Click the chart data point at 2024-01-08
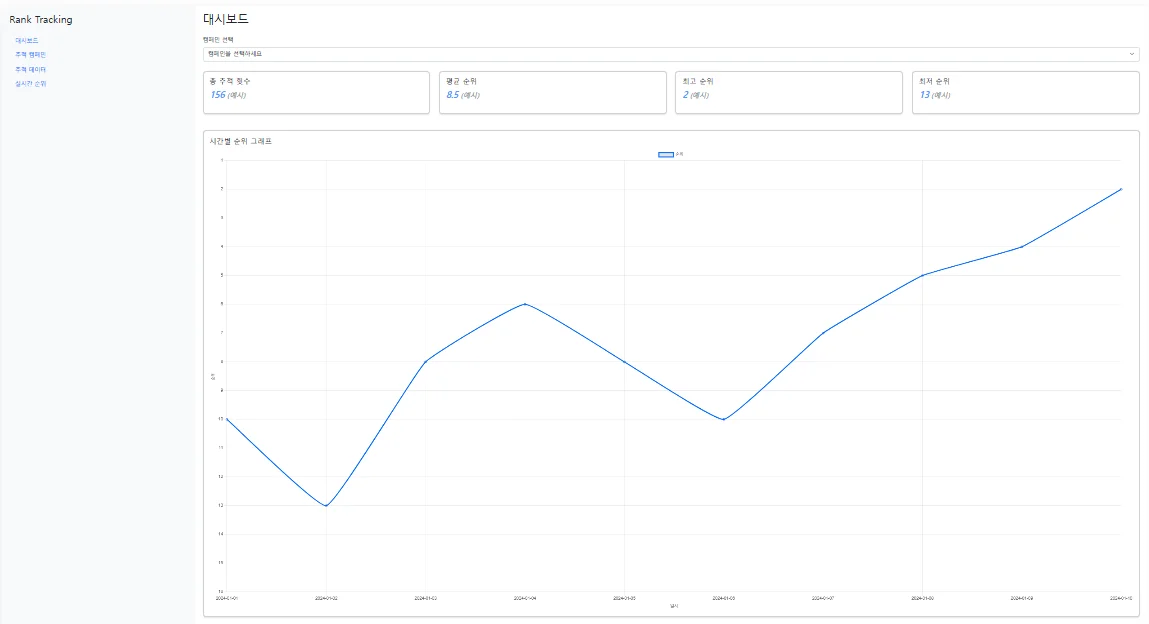The width and height of the screenshot is (1149, 624). tap(922, 275)
